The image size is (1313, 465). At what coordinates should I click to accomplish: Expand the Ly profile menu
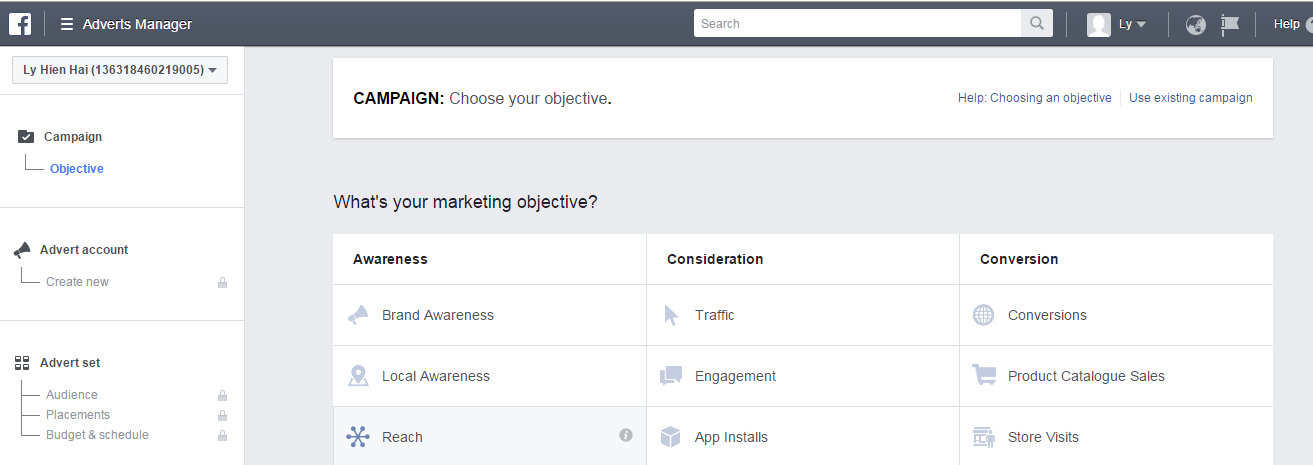(1117, 24)
